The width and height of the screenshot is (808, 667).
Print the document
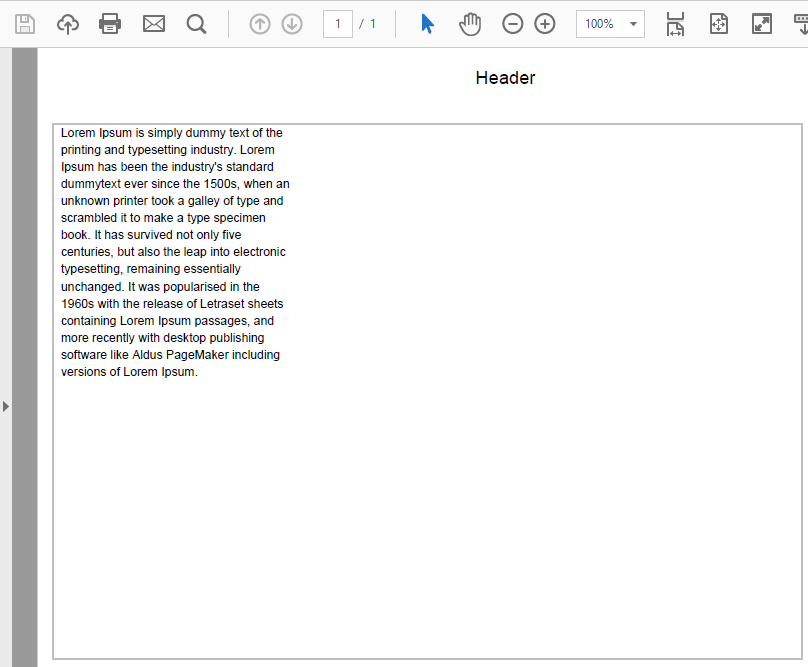[x=110, y=24]
